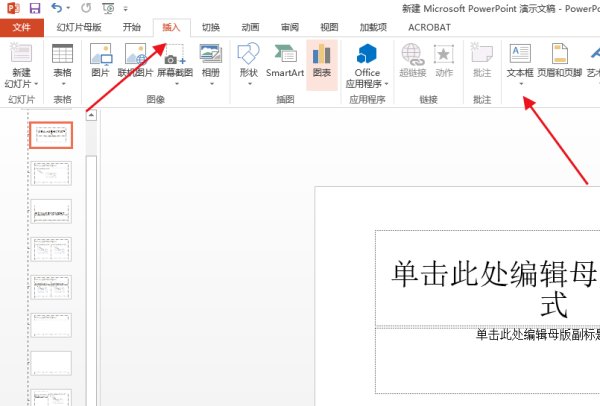Start slideshow from beginning icon in quick access

pyautogui.click(x=109, y=8)
